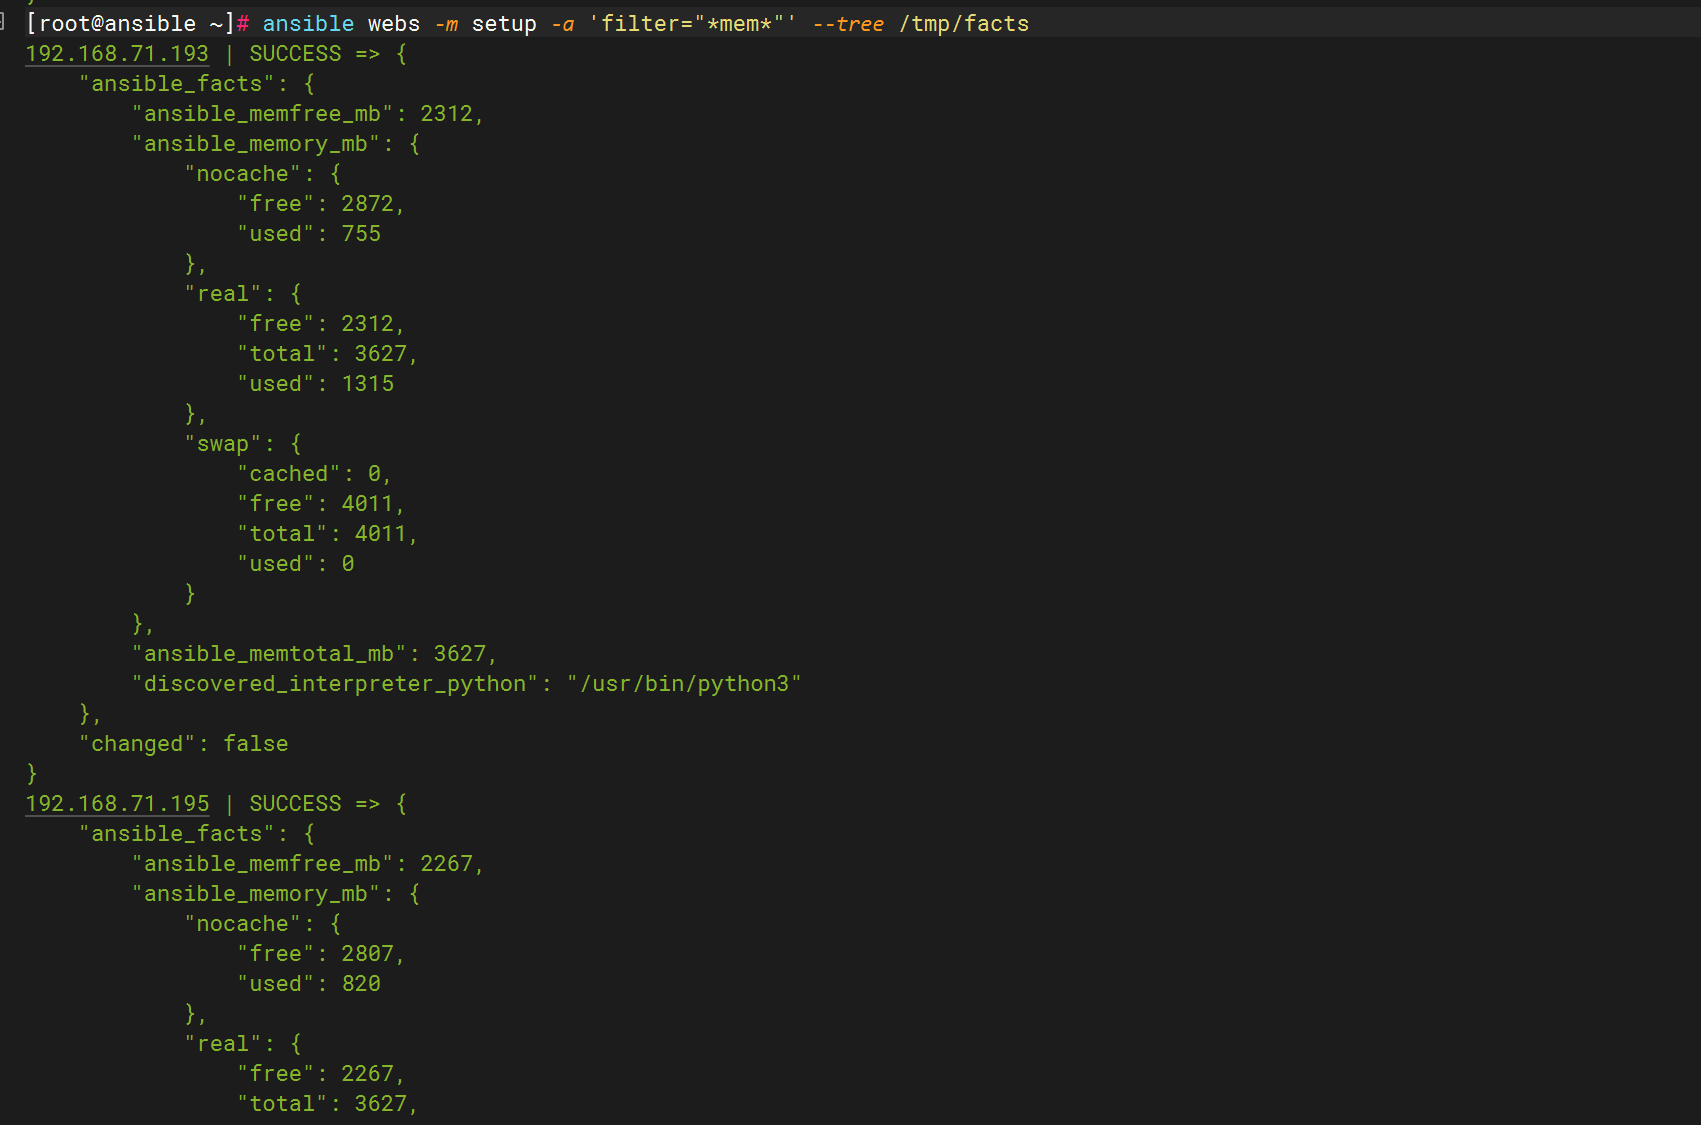Viewport: 1701px width, 1125px height.
Task: Click the "ansible_memfree_mb": 2267 line
Action: click(x=307, y=864)
